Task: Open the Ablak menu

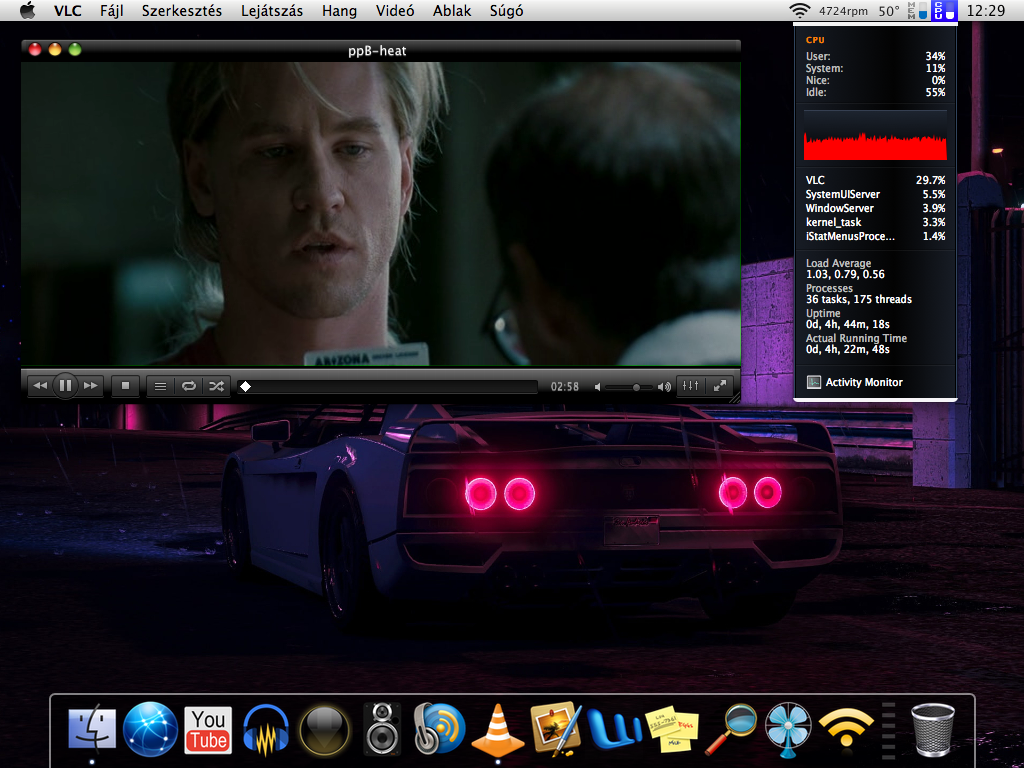Action: [452, 10]
